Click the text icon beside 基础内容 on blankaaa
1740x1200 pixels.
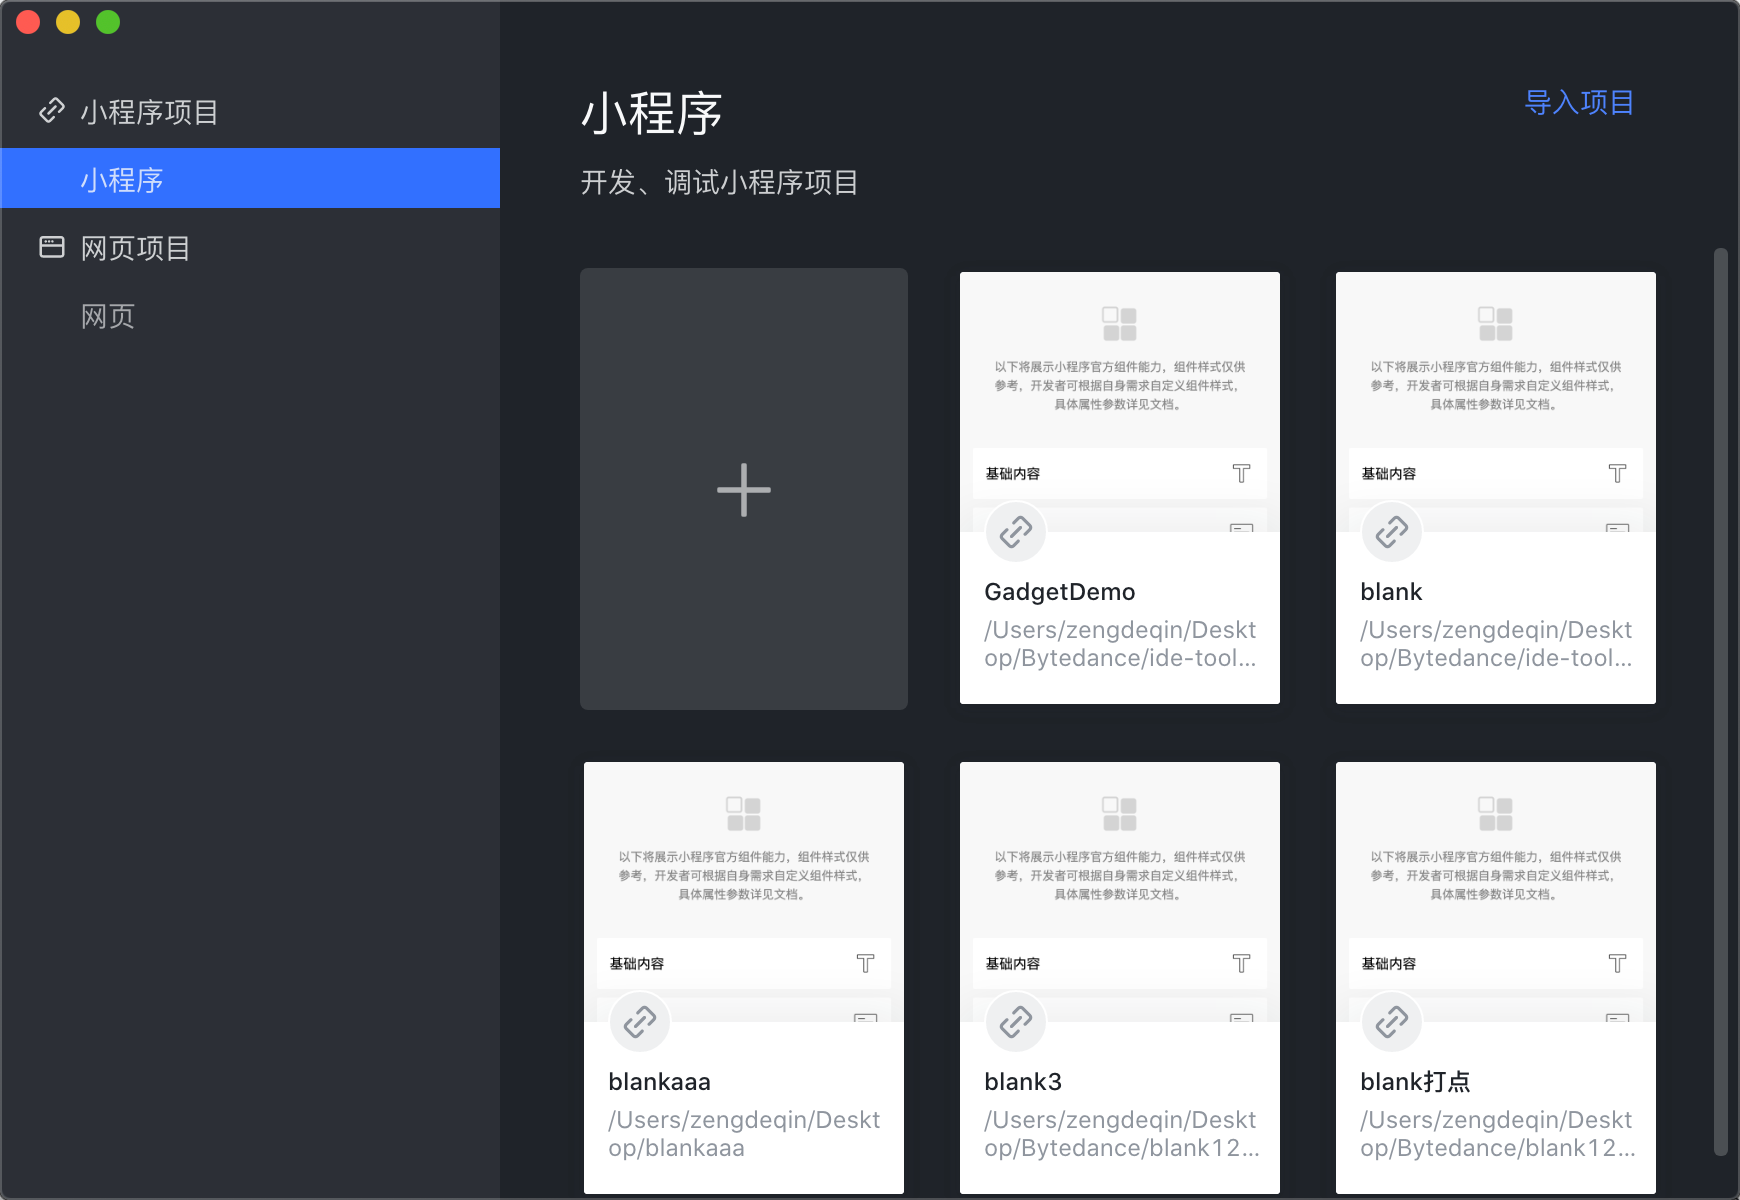tap(866, 963)
